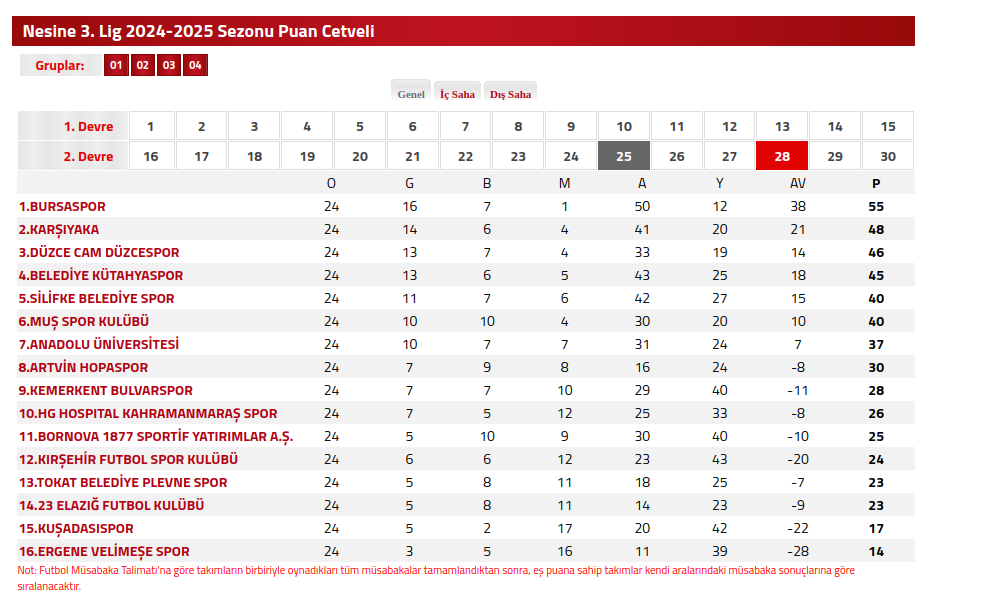
Task: Switch to the Genel tab
Action: click(x=411, y=94)
